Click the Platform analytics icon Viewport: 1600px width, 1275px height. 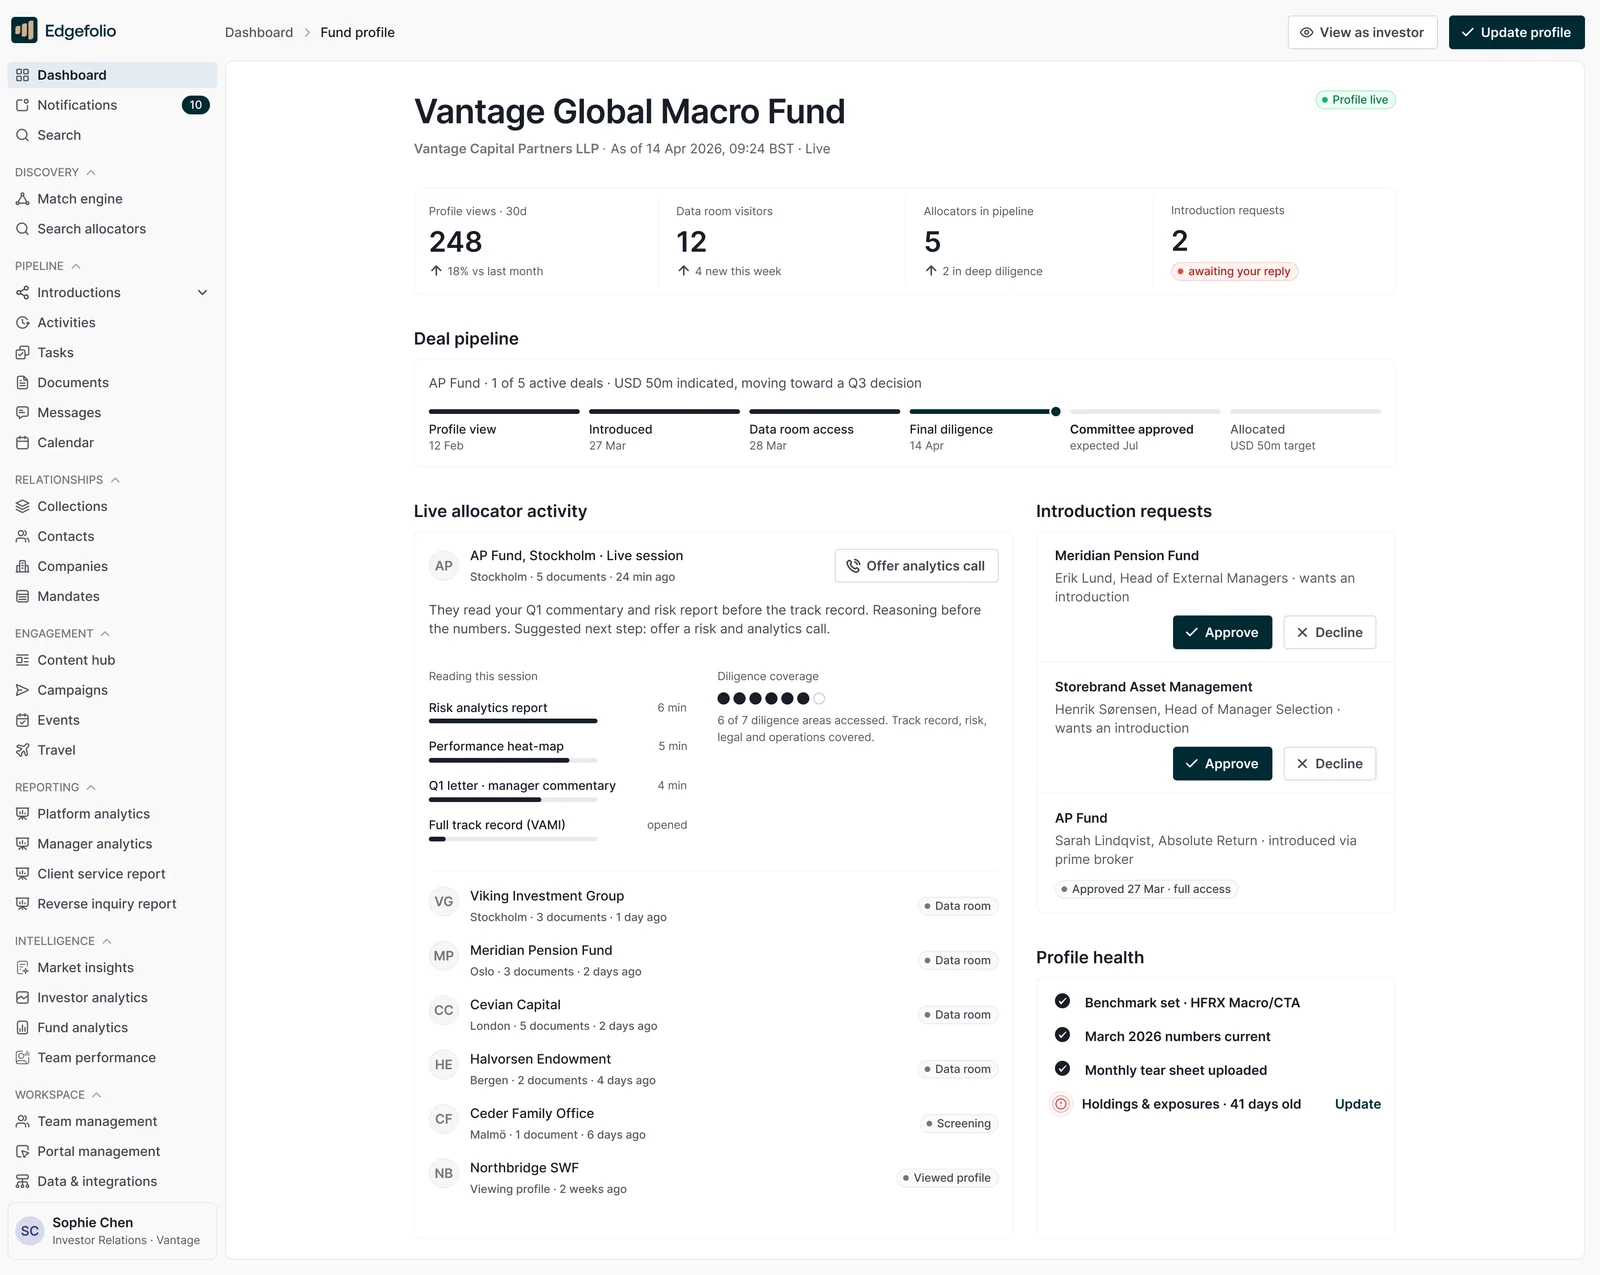coord(22,814)
